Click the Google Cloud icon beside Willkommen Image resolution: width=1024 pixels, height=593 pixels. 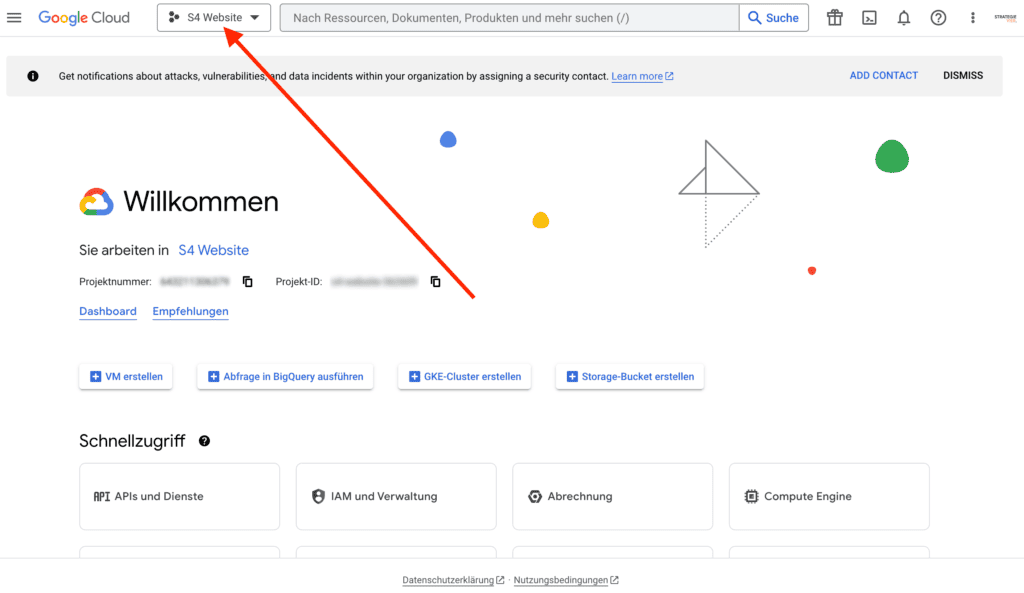tap(96, 202)
